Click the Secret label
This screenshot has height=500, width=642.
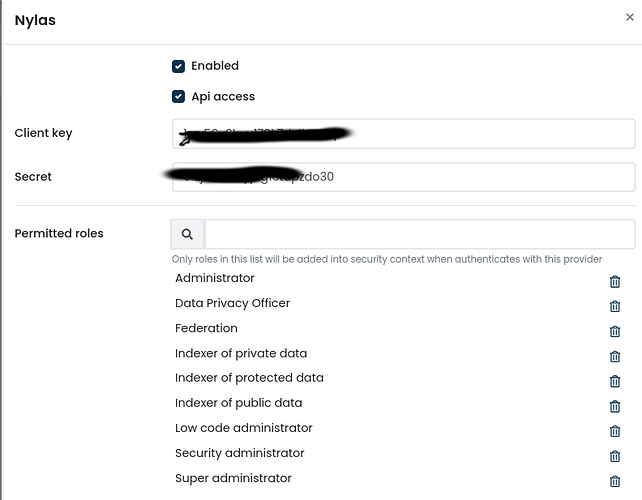pos(33,177)
